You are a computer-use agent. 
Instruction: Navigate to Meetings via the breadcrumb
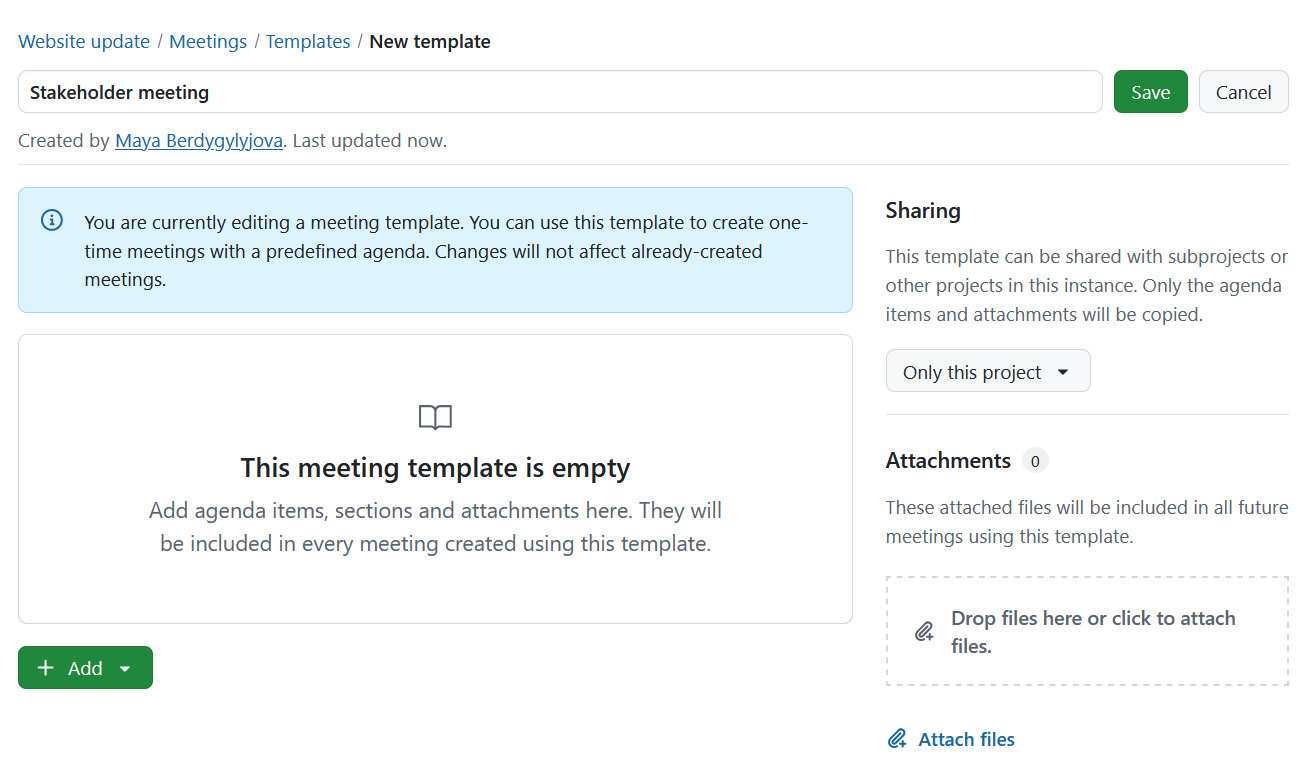[x=207, y=41]
